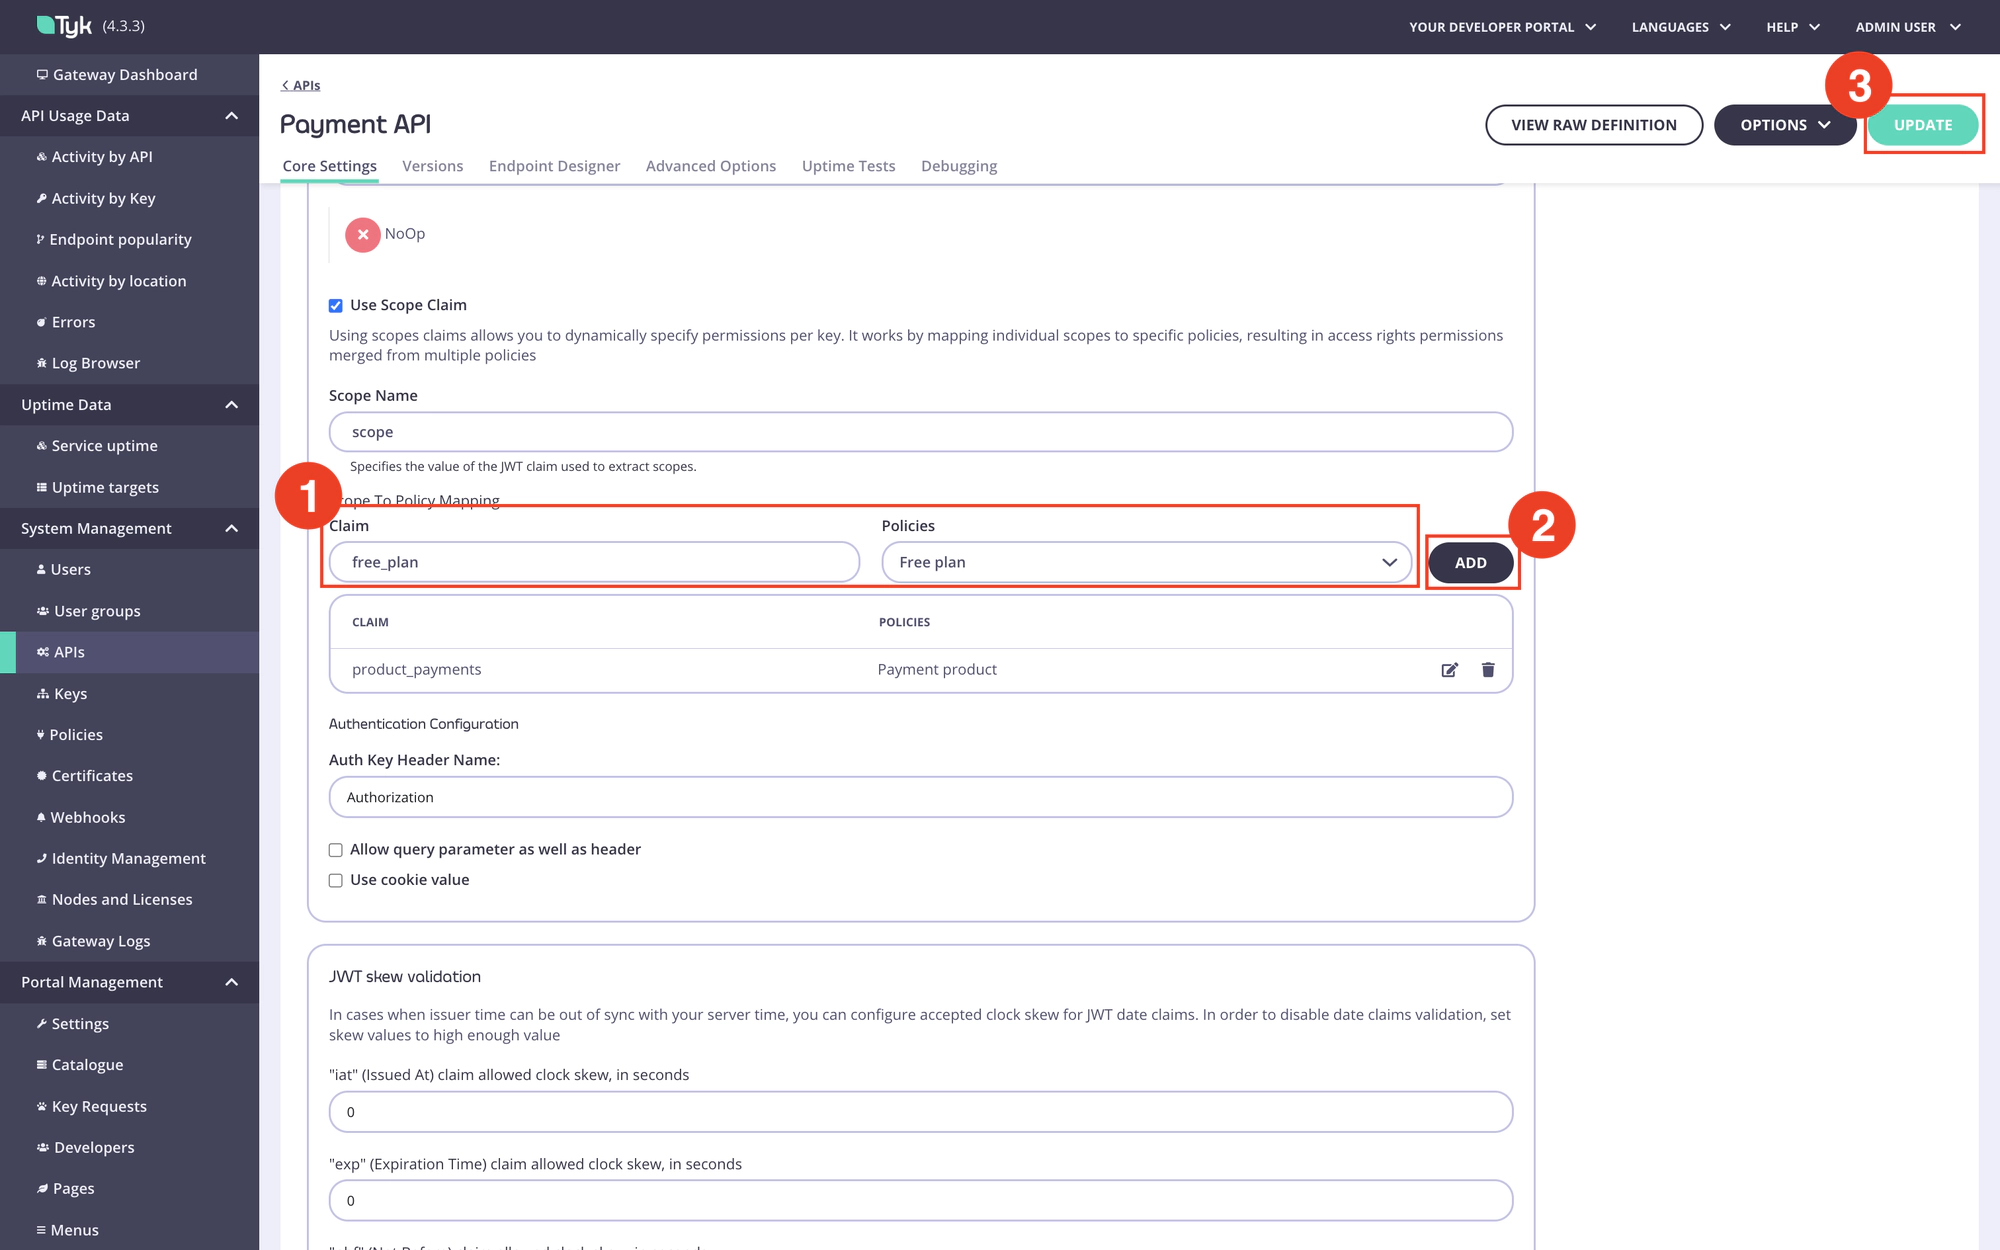Select the Webhooks sidebar item
Image resolution: width=2000 pixels, height=1250 pixels.
pyautogui.click(x=88, y=817)
